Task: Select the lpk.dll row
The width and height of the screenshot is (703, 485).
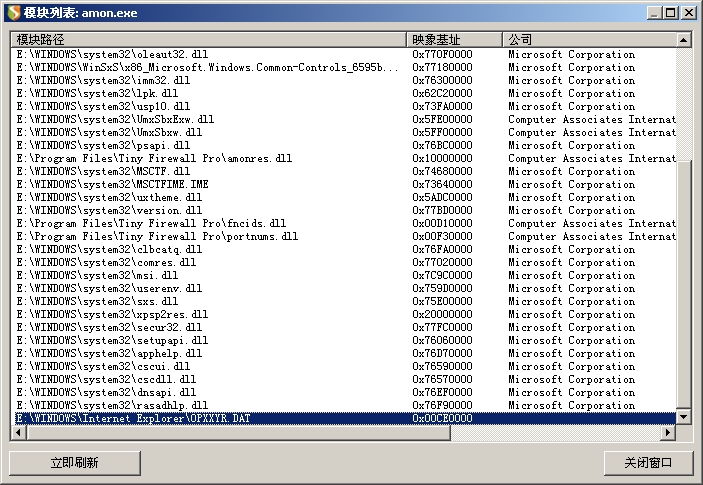Action: [344, 93]
